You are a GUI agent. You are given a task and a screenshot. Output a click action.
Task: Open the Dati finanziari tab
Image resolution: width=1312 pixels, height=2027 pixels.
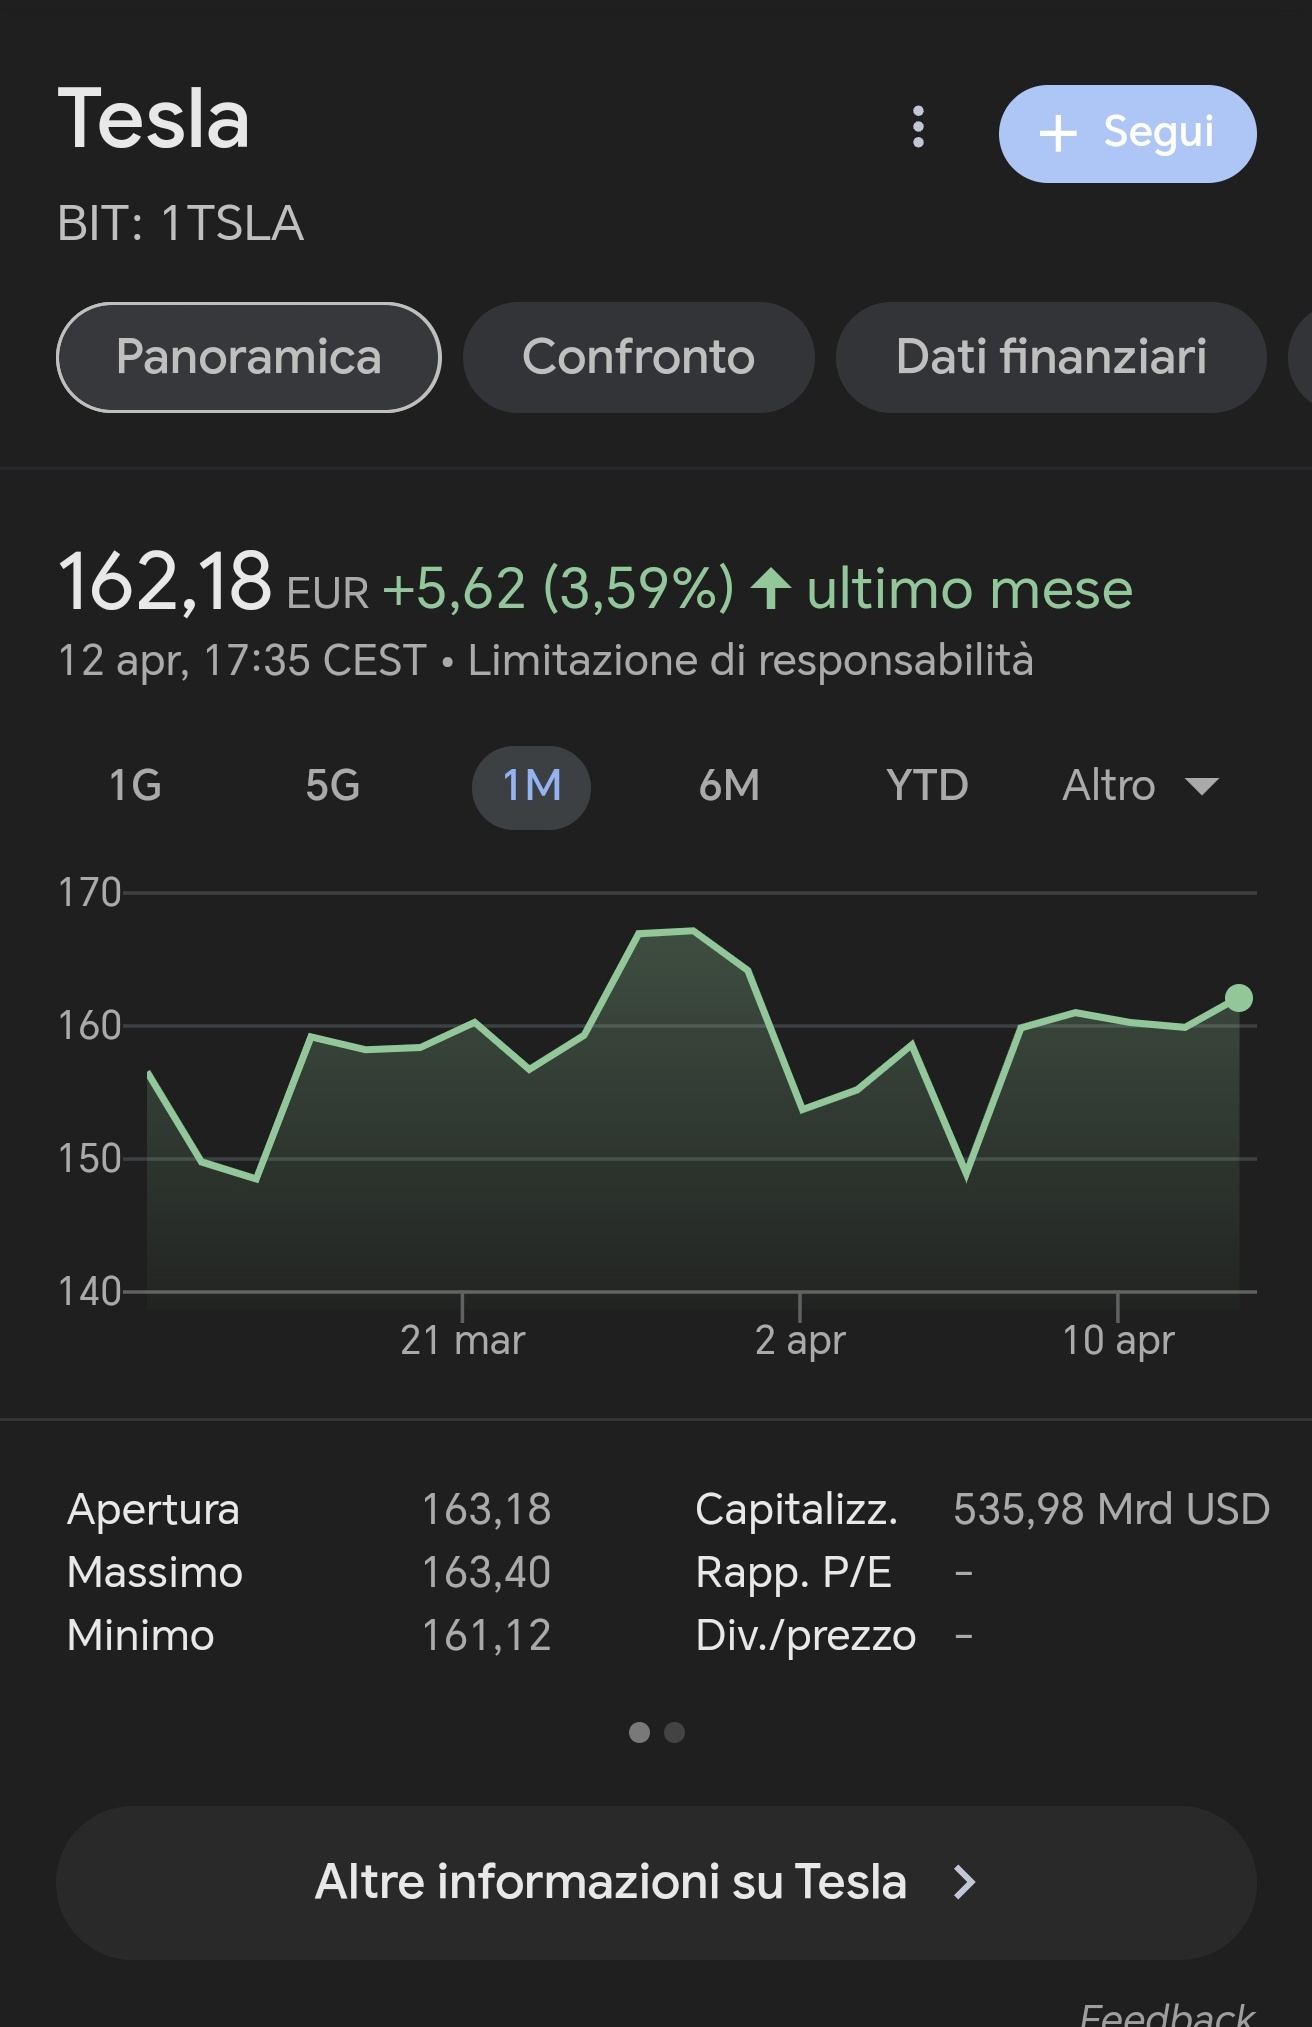(x=1051, y=357)
